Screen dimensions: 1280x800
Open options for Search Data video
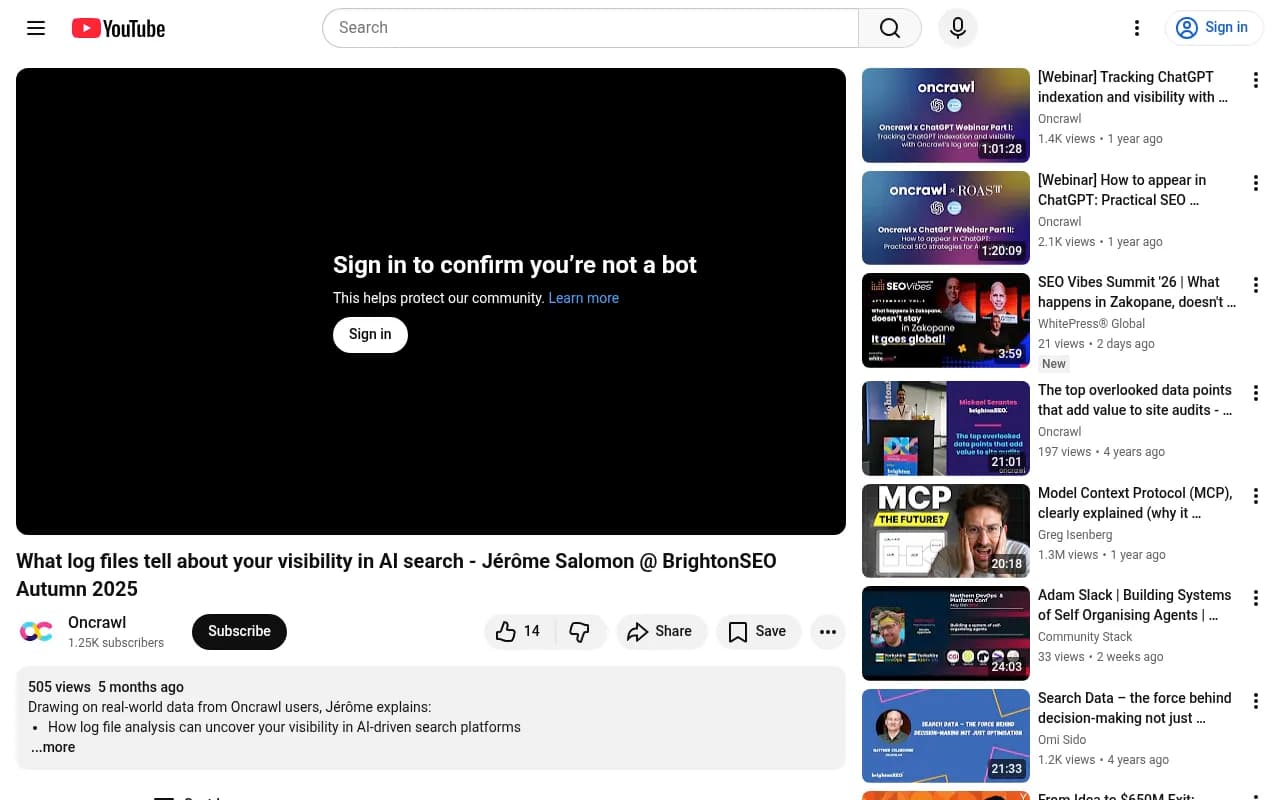click(1256, 701)
